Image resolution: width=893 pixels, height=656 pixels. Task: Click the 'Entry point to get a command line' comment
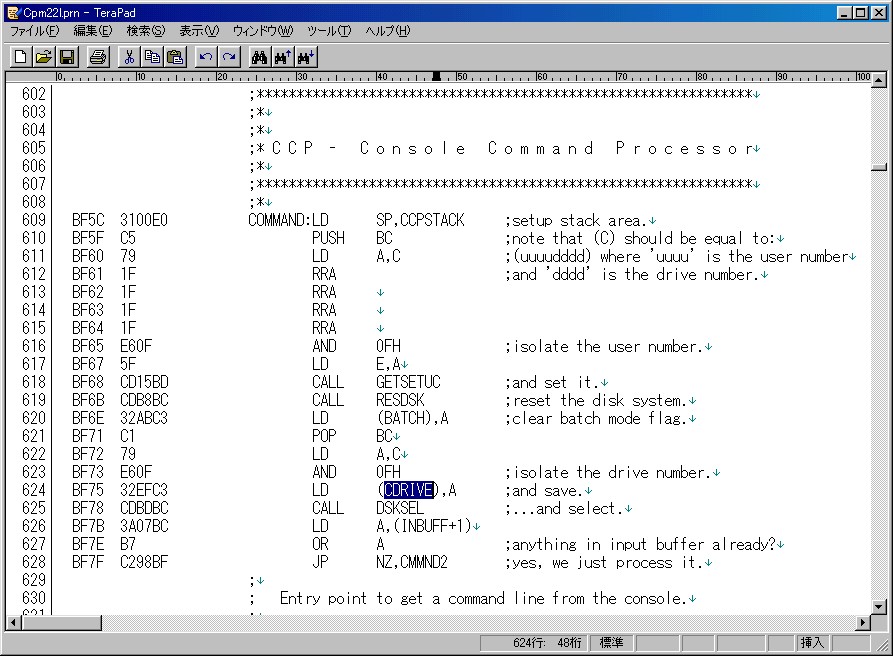483,598
